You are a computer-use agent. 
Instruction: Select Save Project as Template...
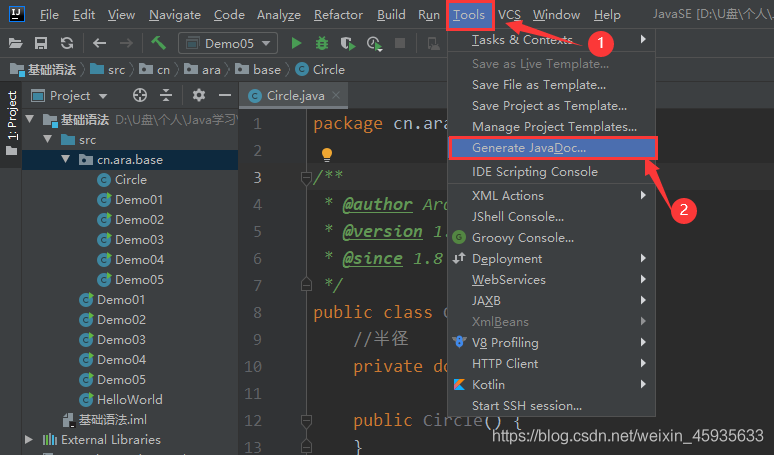(551, 106)
